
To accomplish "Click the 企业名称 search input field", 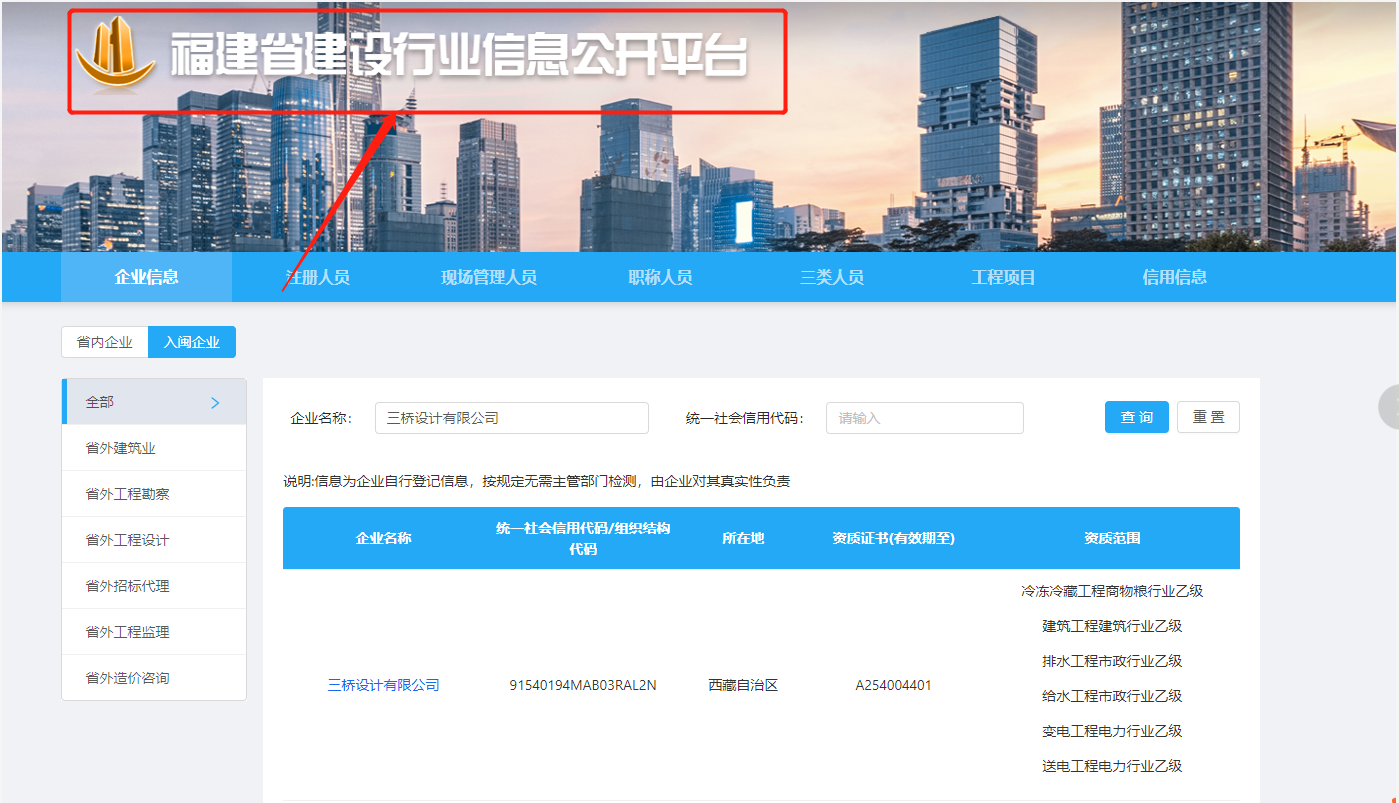I will click(511, 418).
